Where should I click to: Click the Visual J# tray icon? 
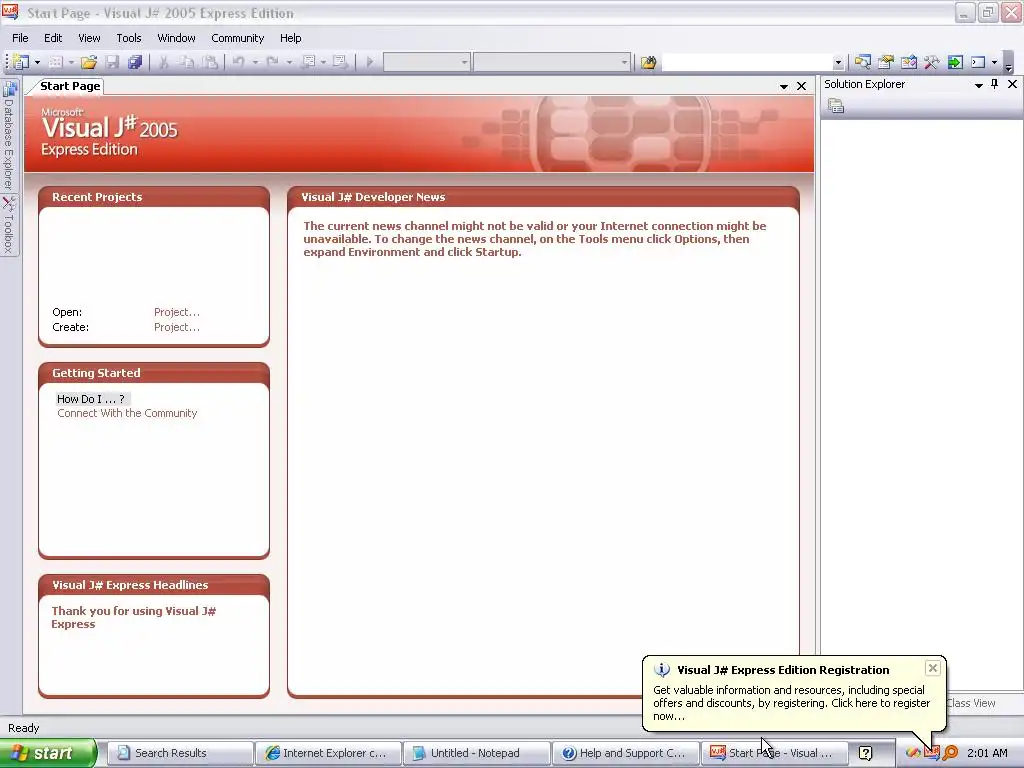point(932,753)
